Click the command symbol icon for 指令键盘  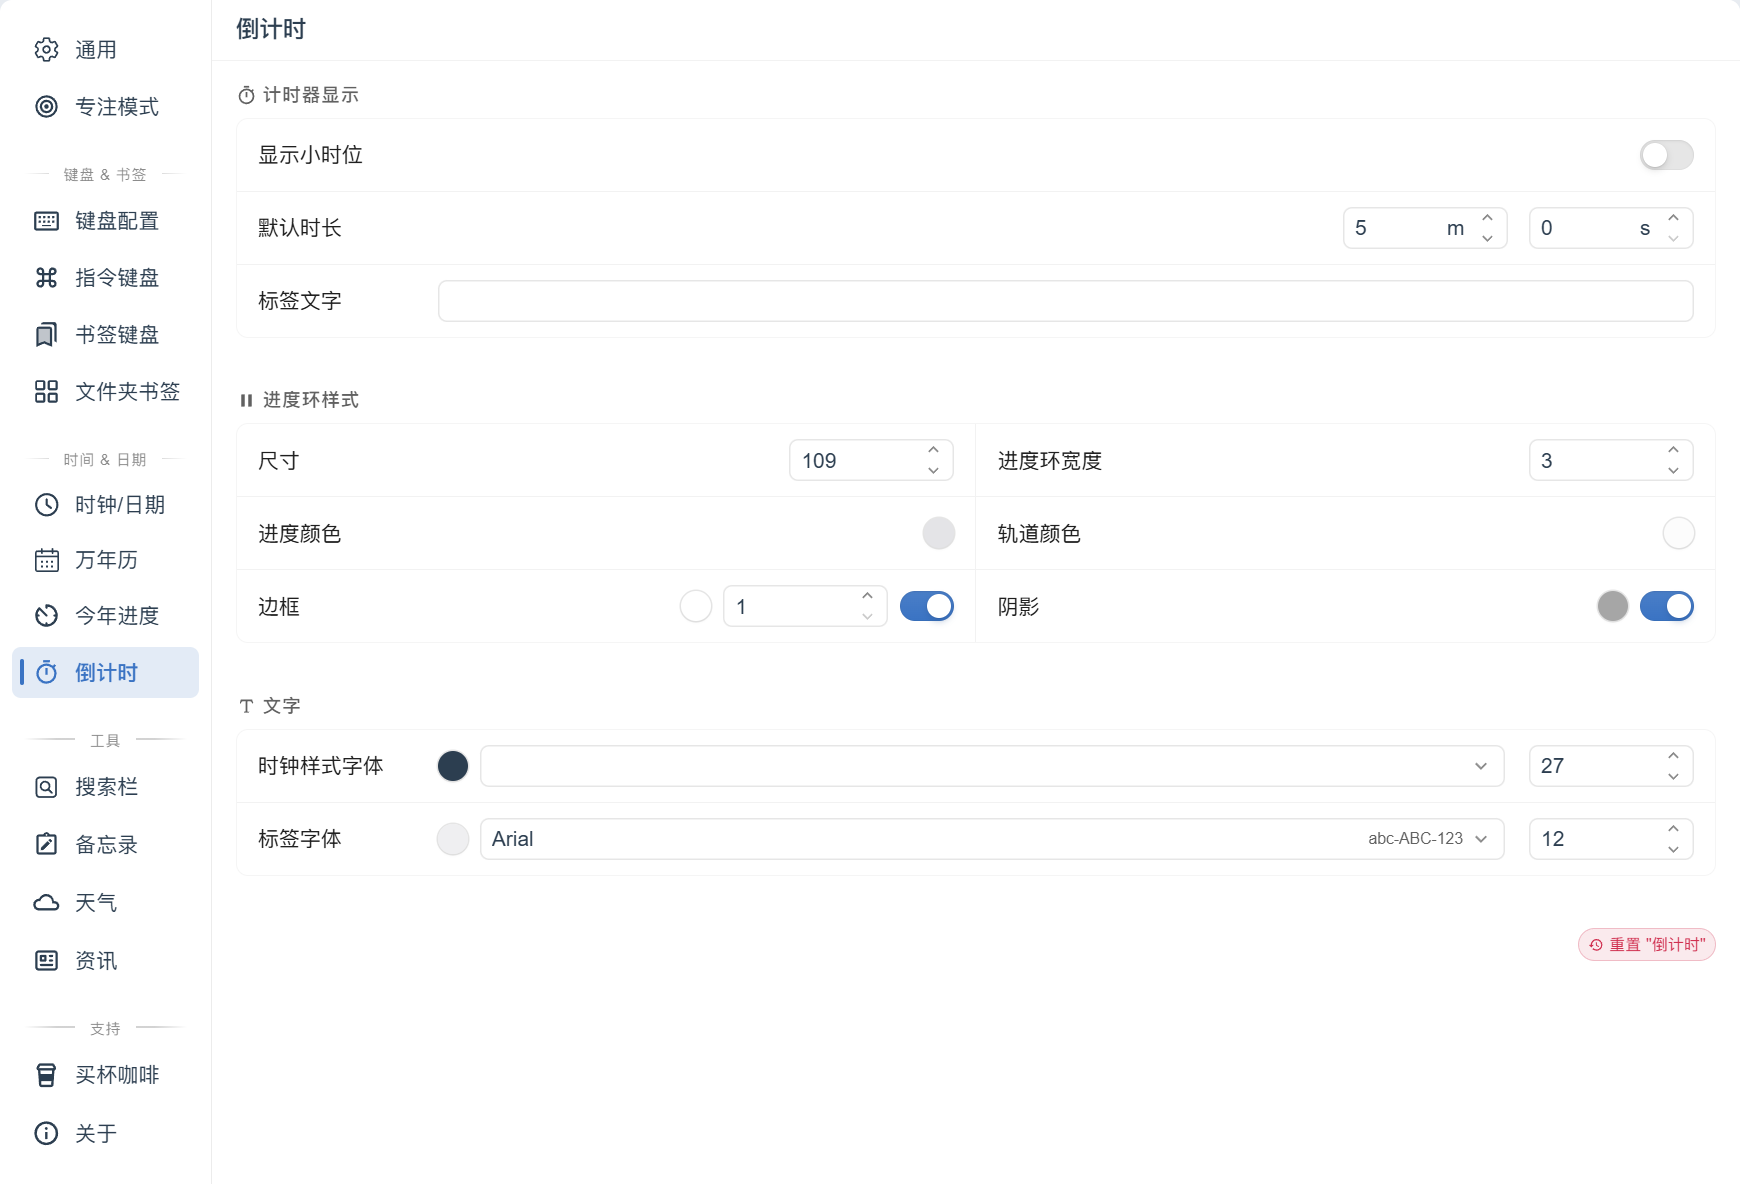pos(47,278)
